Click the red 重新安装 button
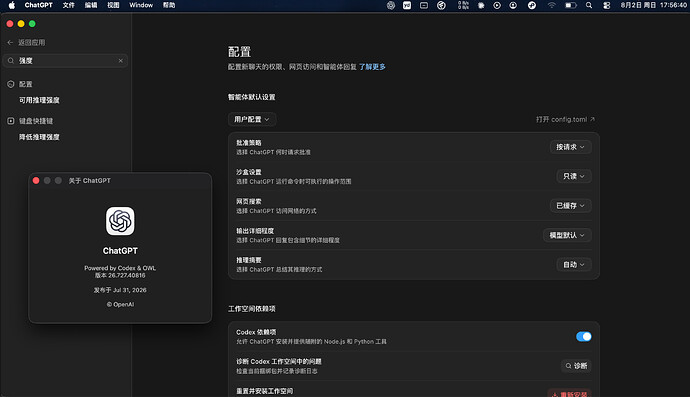Viewport: 690px width, 397px height. point(569,393)
